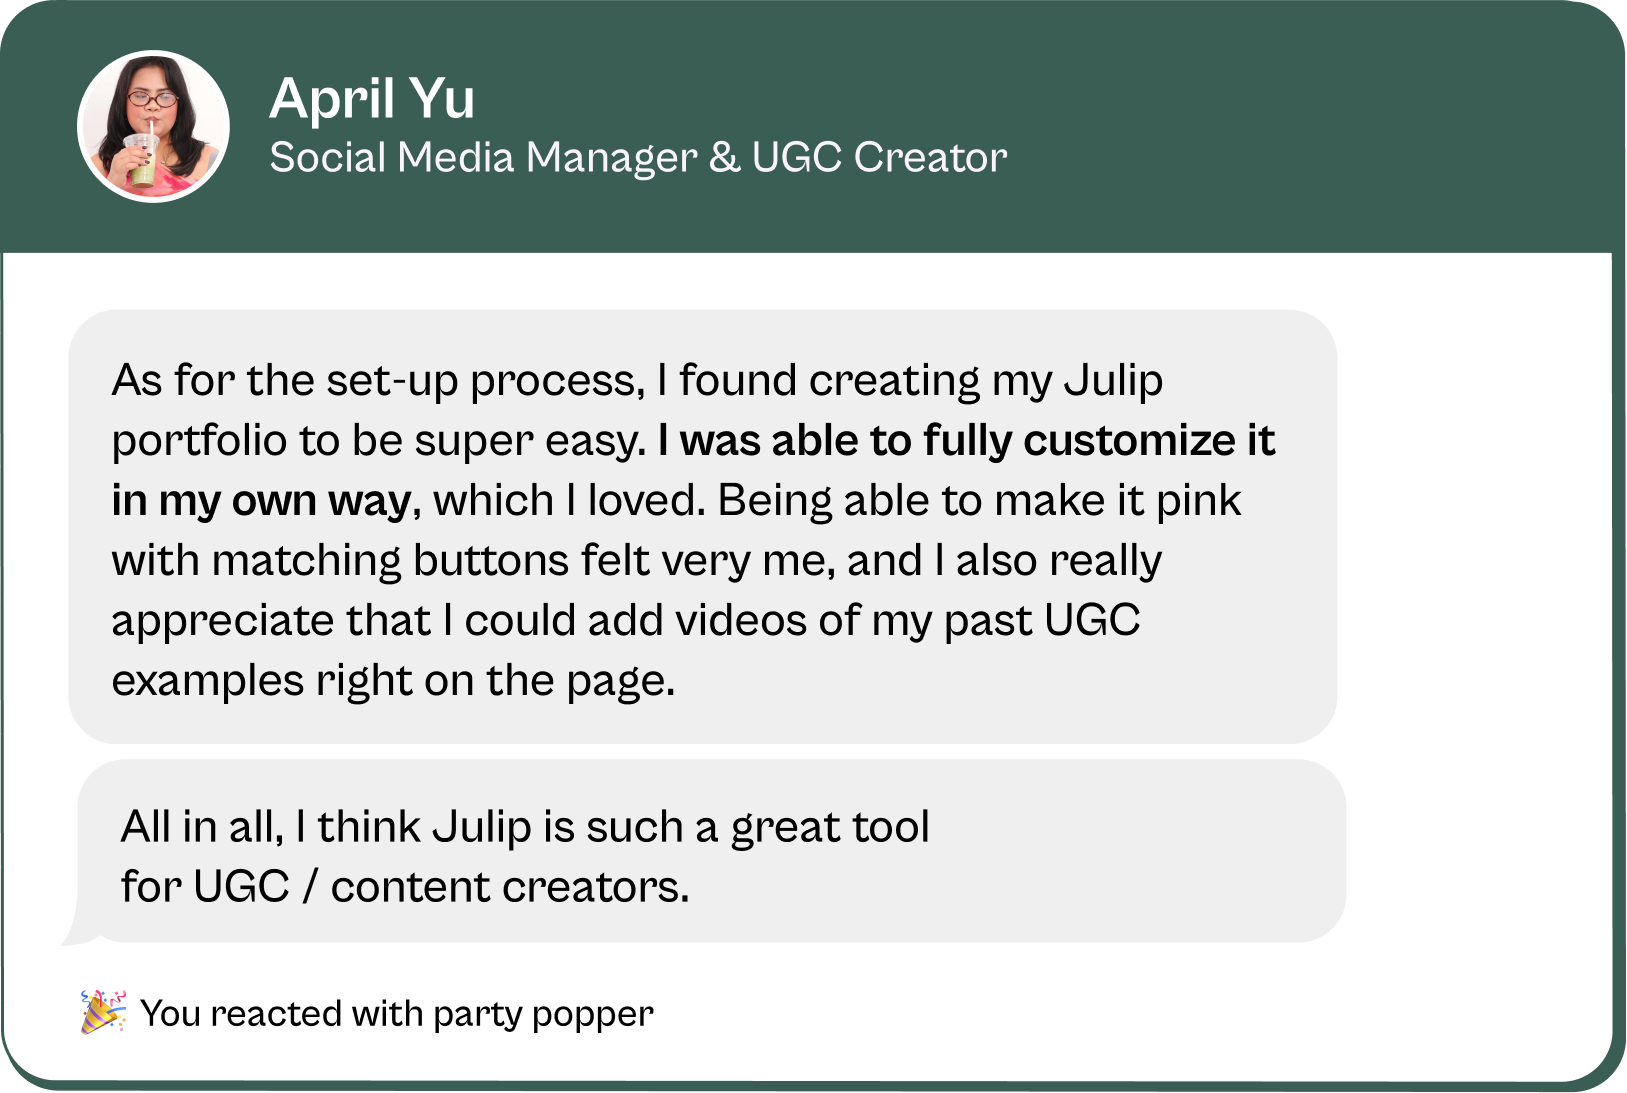Click "Julip" in the "All in all" message
This screenshot has width=1627, height=1093.
click(x=482, y=828)
